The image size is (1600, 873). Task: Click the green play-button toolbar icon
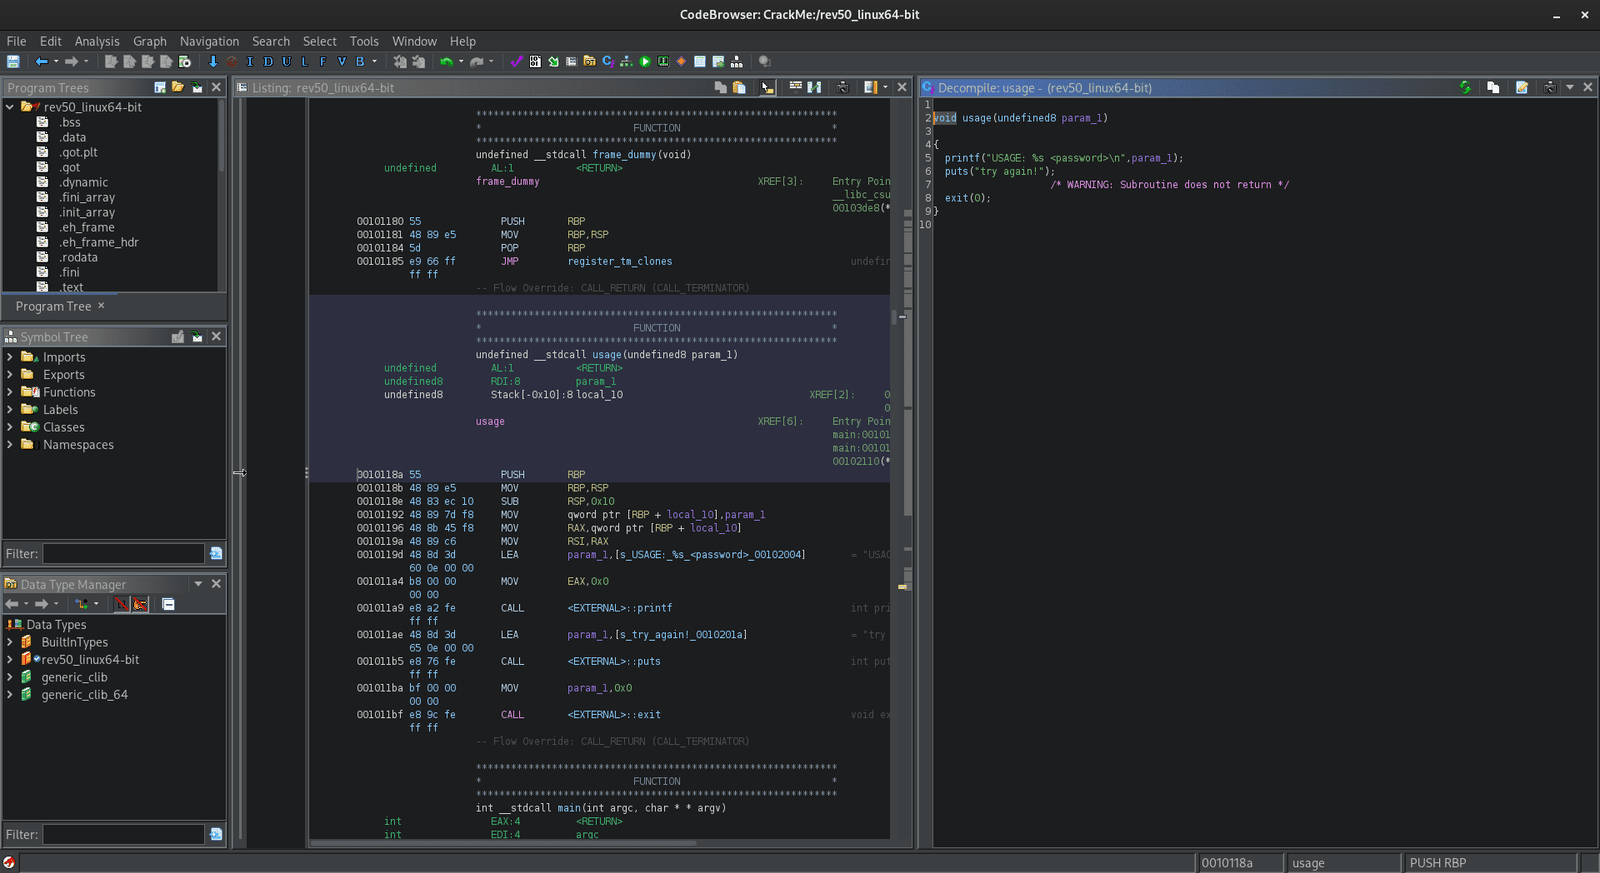tap(645, 62)
